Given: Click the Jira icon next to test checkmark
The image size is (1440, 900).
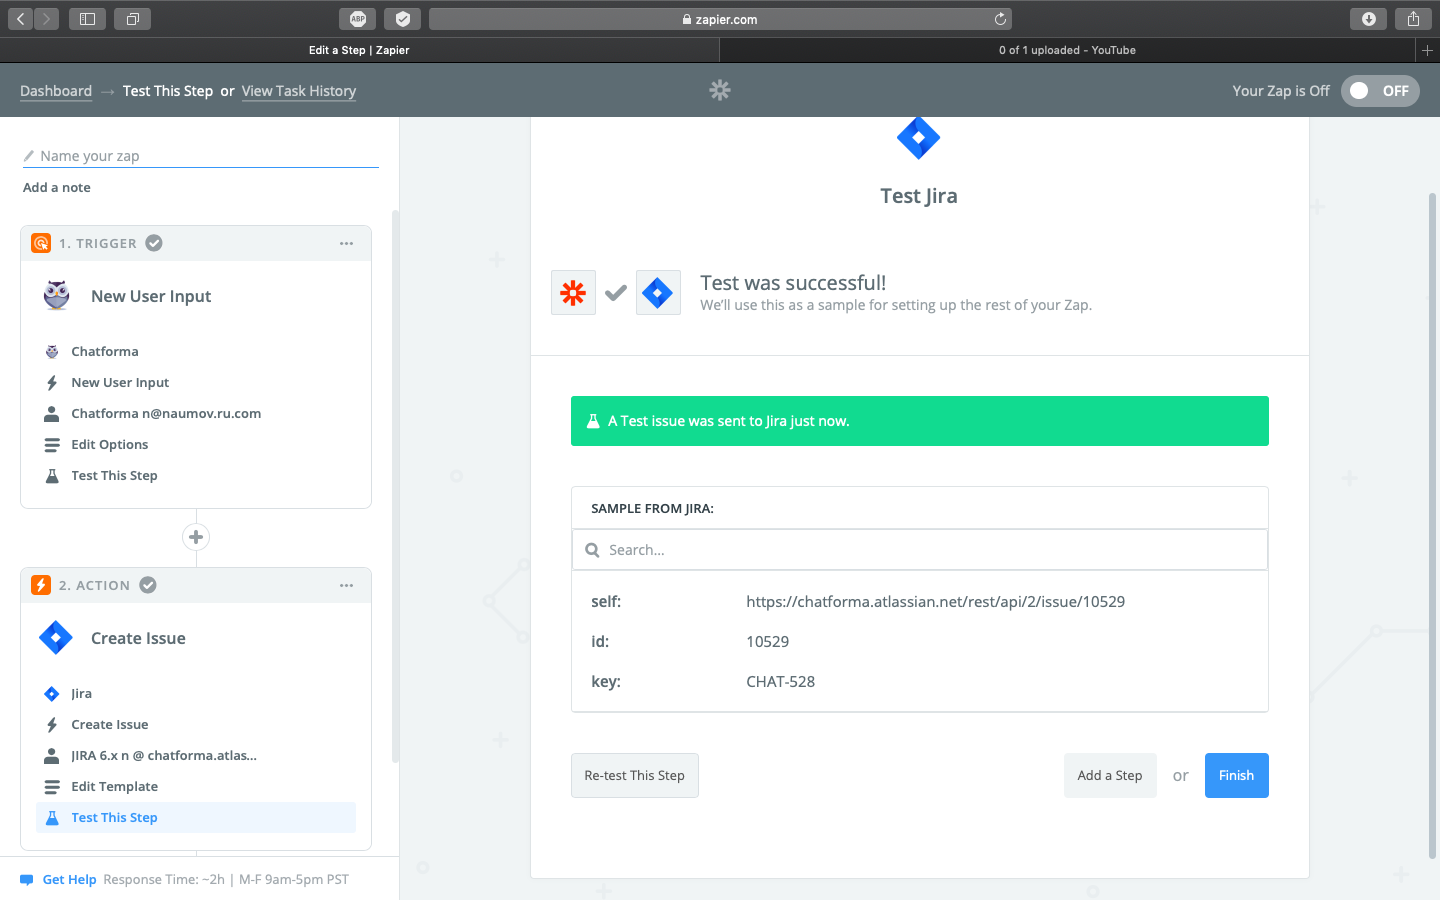Looking at the screenshot, I should point(658,293).
